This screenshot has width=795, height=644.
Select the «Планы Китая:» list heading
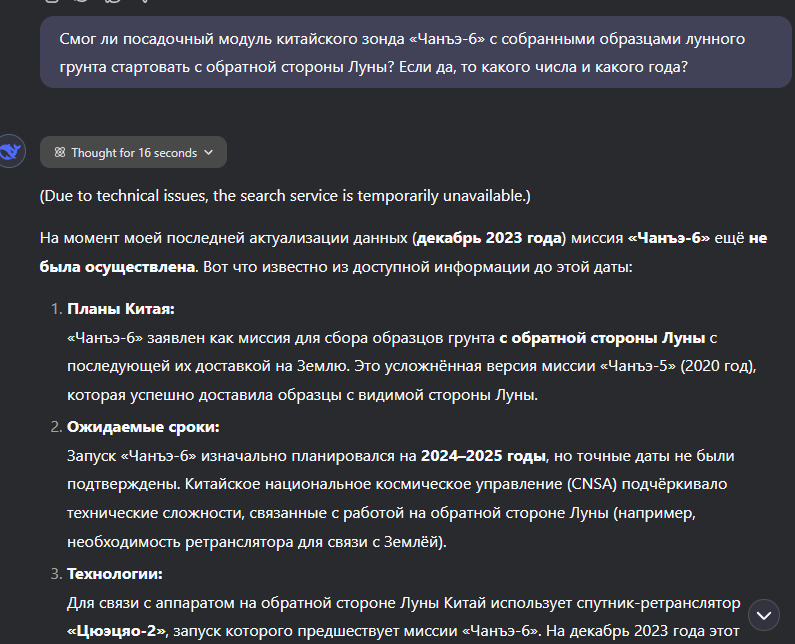(x=120, y=309)
